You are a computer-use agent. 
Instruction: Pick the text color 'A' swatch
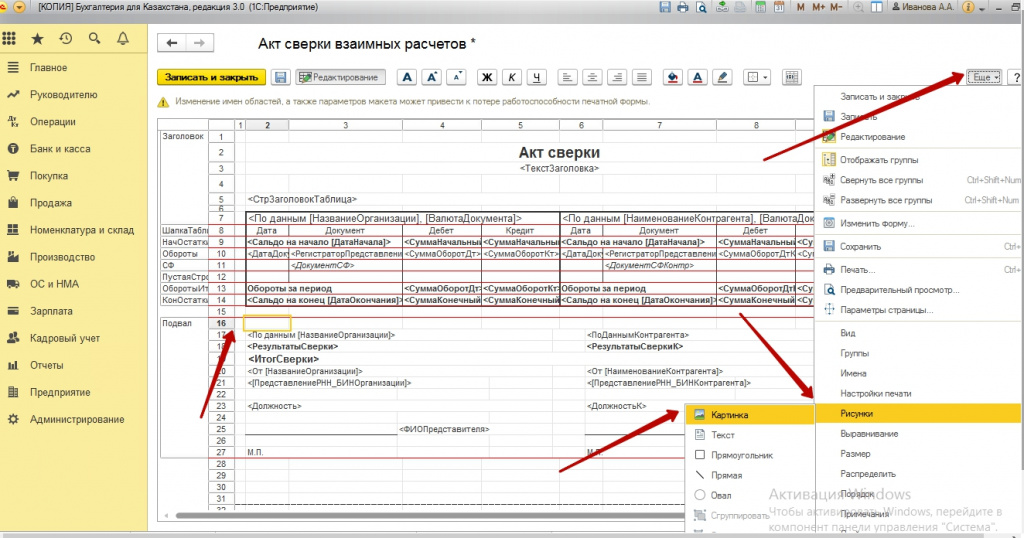[697, 77]
